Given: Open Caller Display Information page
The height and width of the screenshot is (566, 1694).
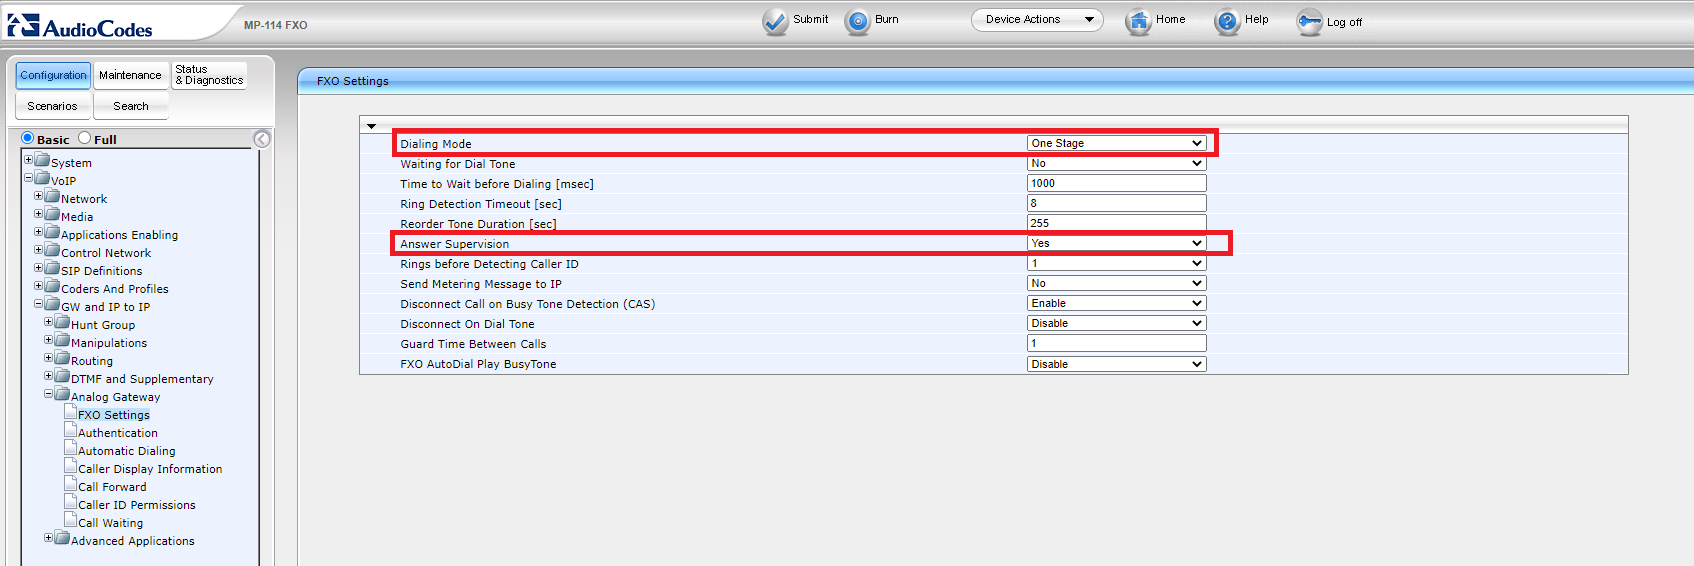Looking at the screenshot, I should (x=150, y=469).
